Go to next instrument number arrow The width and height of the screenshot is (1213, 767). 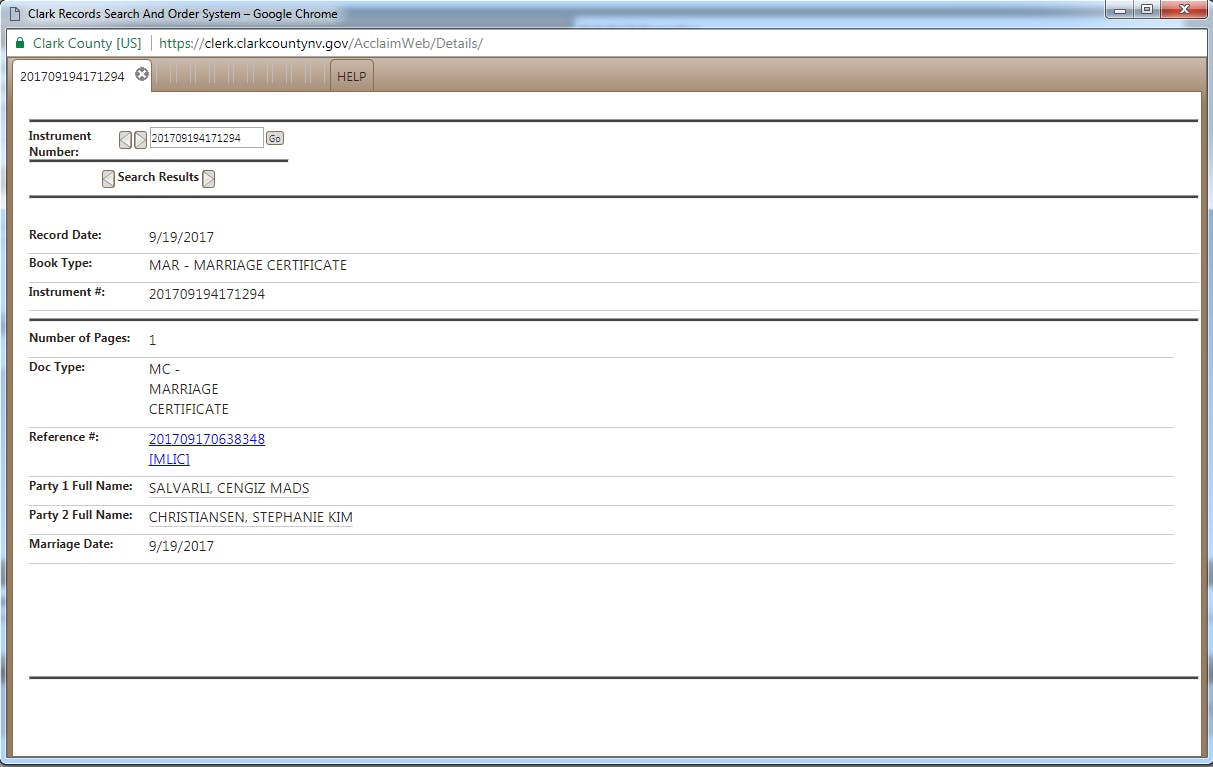[140, 139]
